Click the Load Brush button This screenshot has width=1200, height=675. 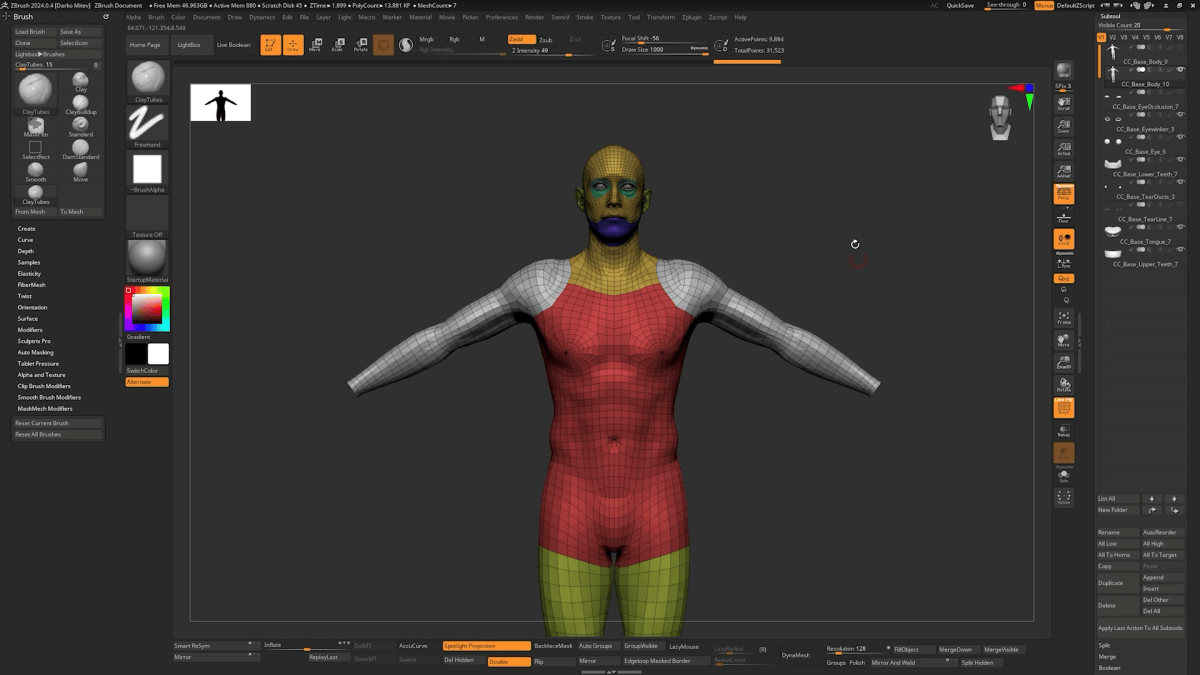(x=33, y=32)
